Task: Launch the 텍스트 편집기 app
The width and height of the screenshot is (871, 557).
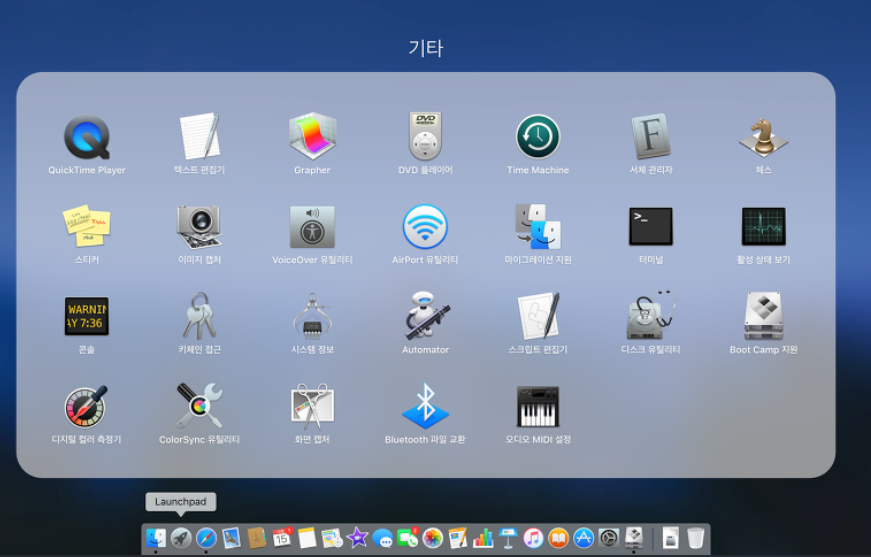Action: pos(199,137)
